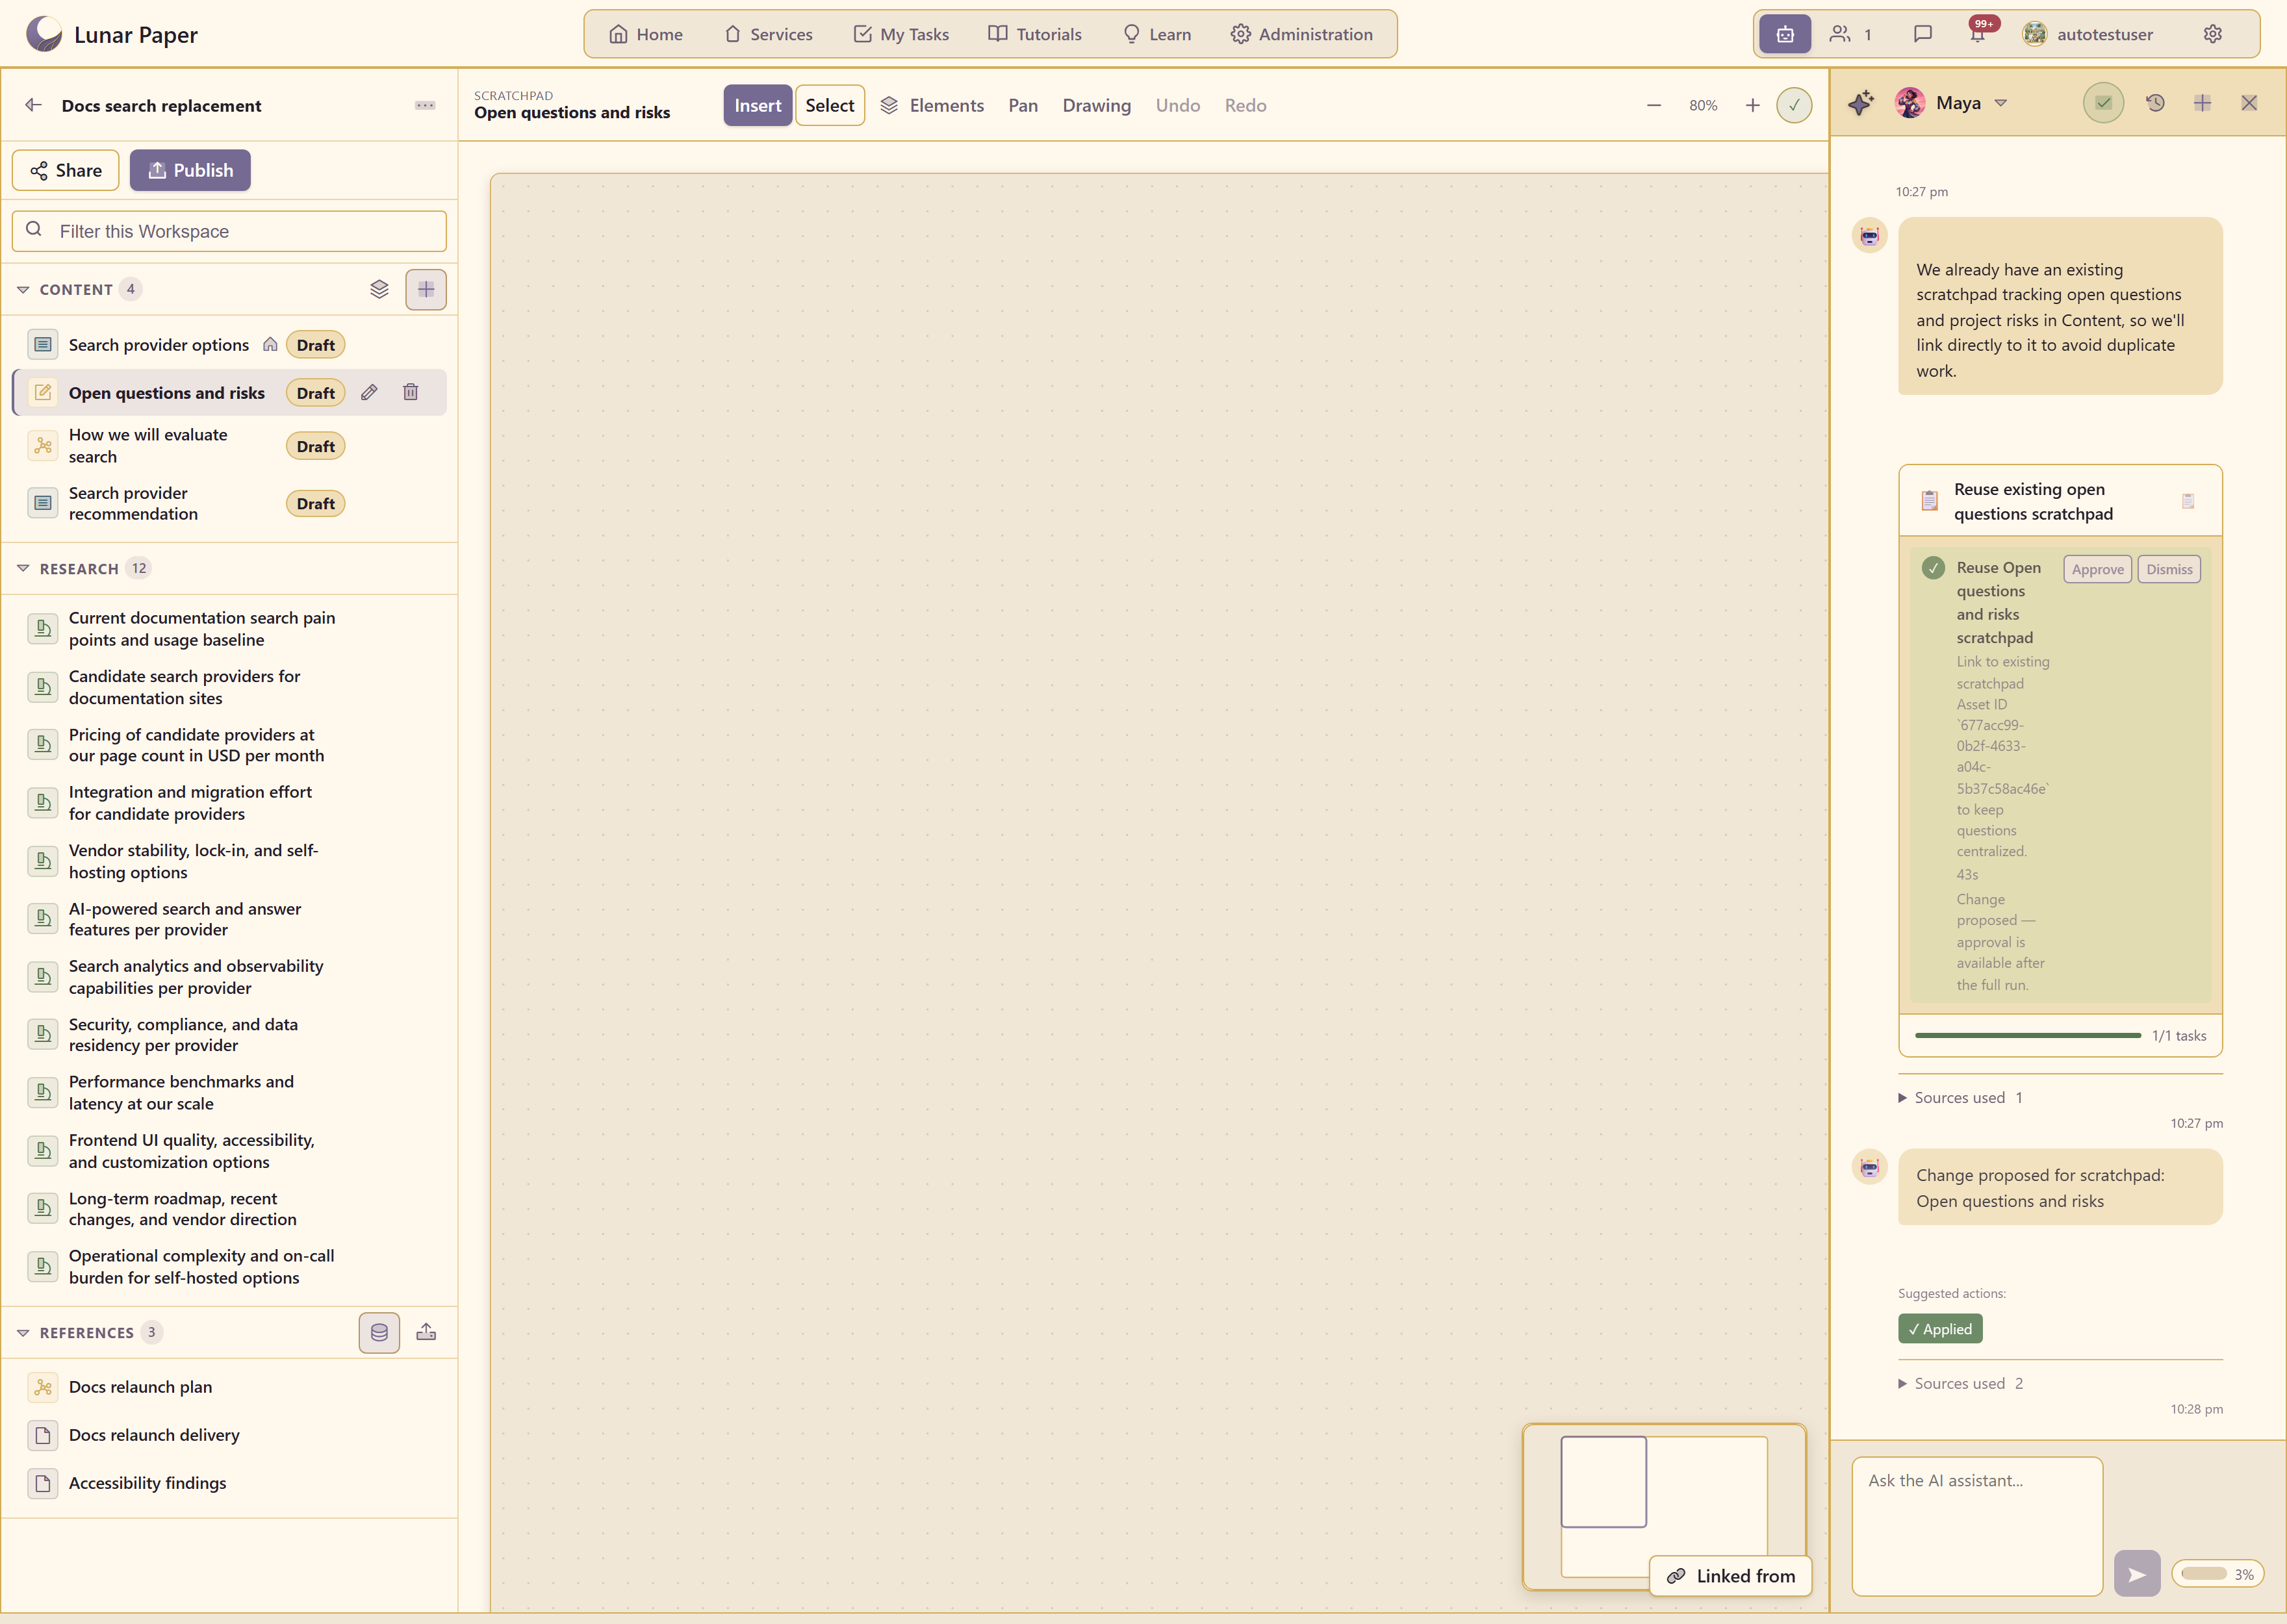2287x1624 pixels.
Task: Open the chat messages icon in top bar
Action: (1922, 34)
